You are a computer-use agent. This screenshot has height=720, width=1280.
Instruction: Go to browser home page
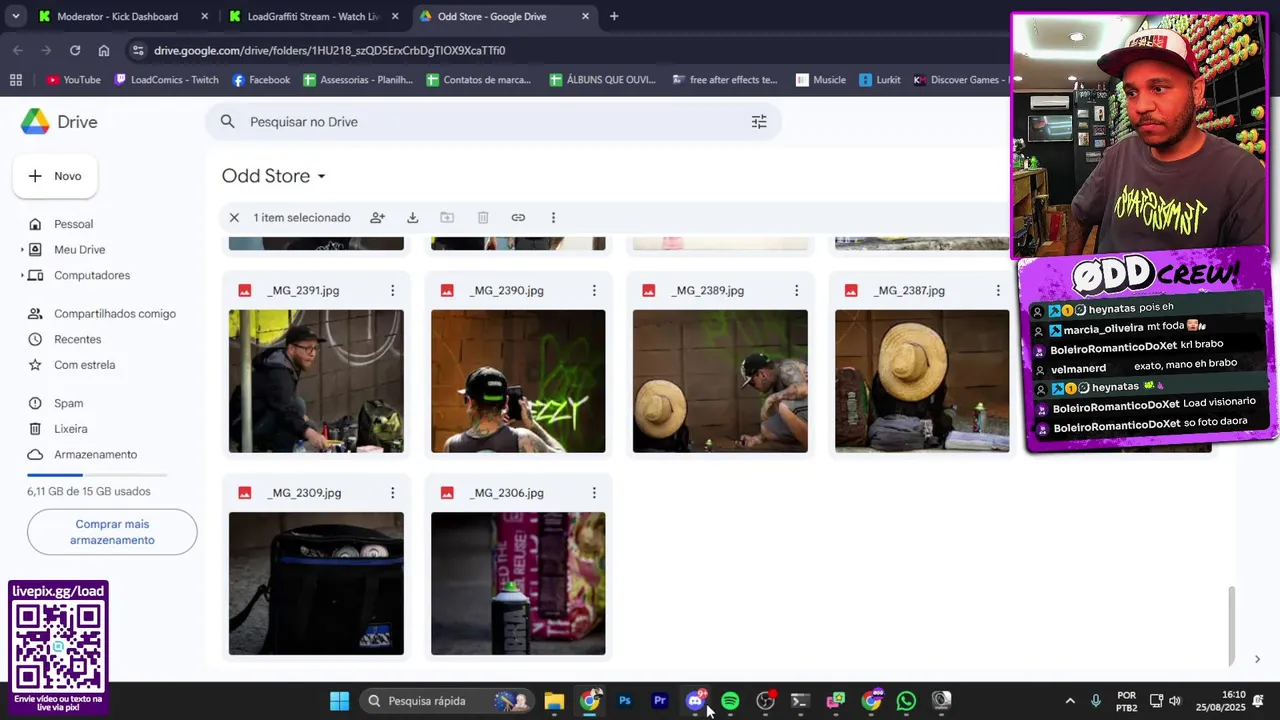pos(104,50)
